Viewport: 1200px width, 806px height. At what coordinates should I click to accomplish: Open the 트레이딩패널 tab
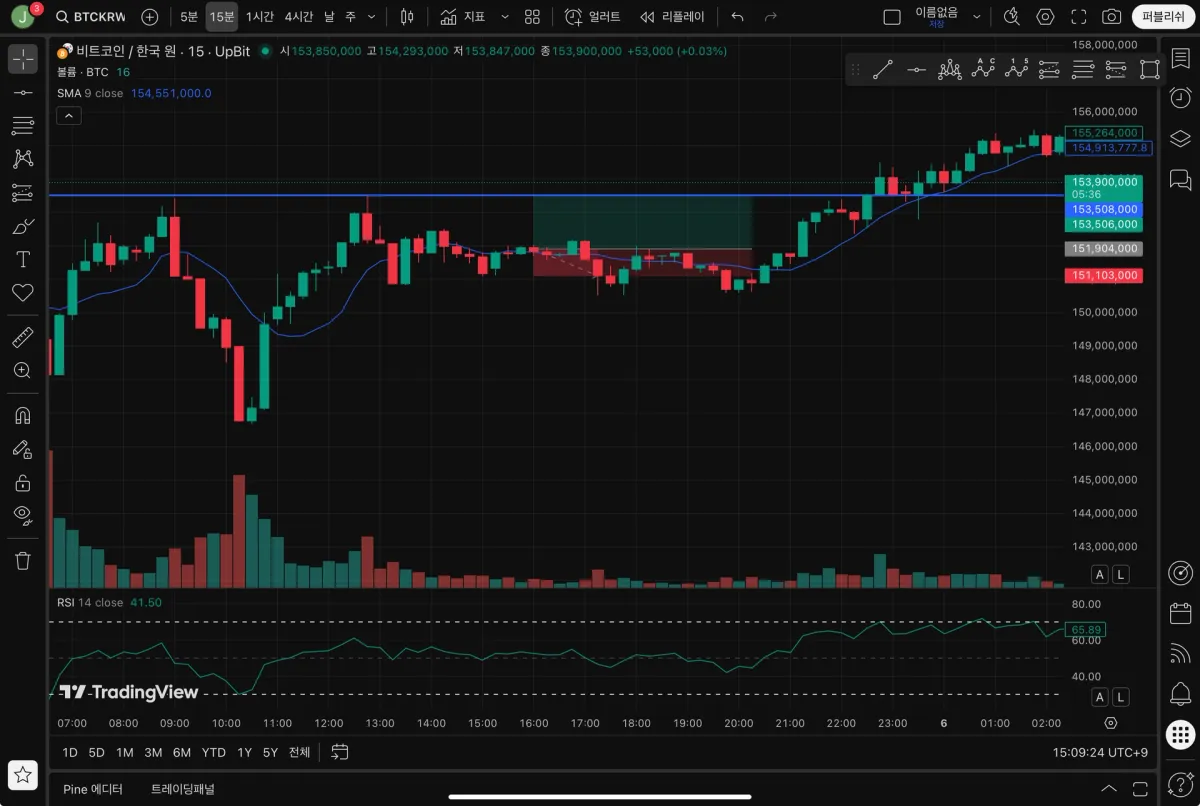(183, 789)
